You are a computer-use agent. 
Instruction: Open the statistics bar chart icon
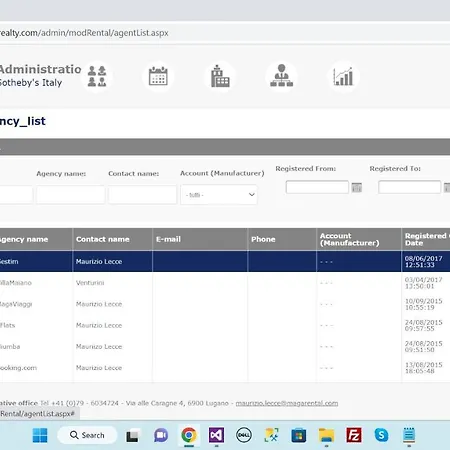(x=343, y=76)
